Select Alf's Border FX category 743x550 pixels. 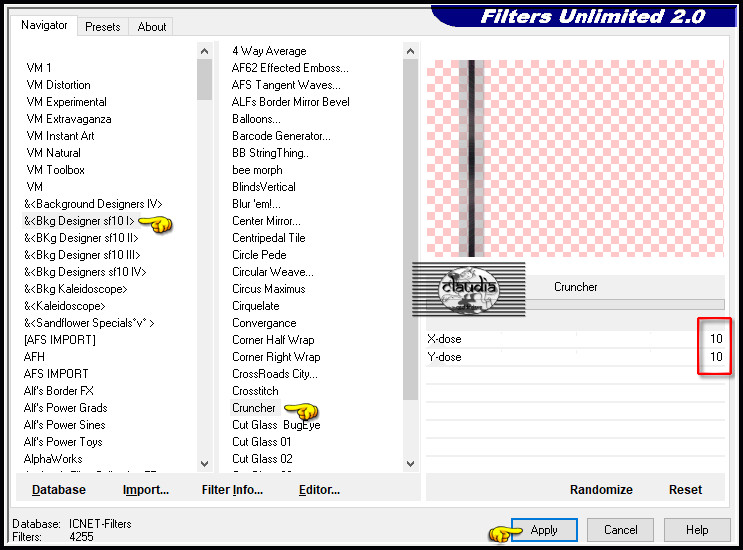pos(59,391)
